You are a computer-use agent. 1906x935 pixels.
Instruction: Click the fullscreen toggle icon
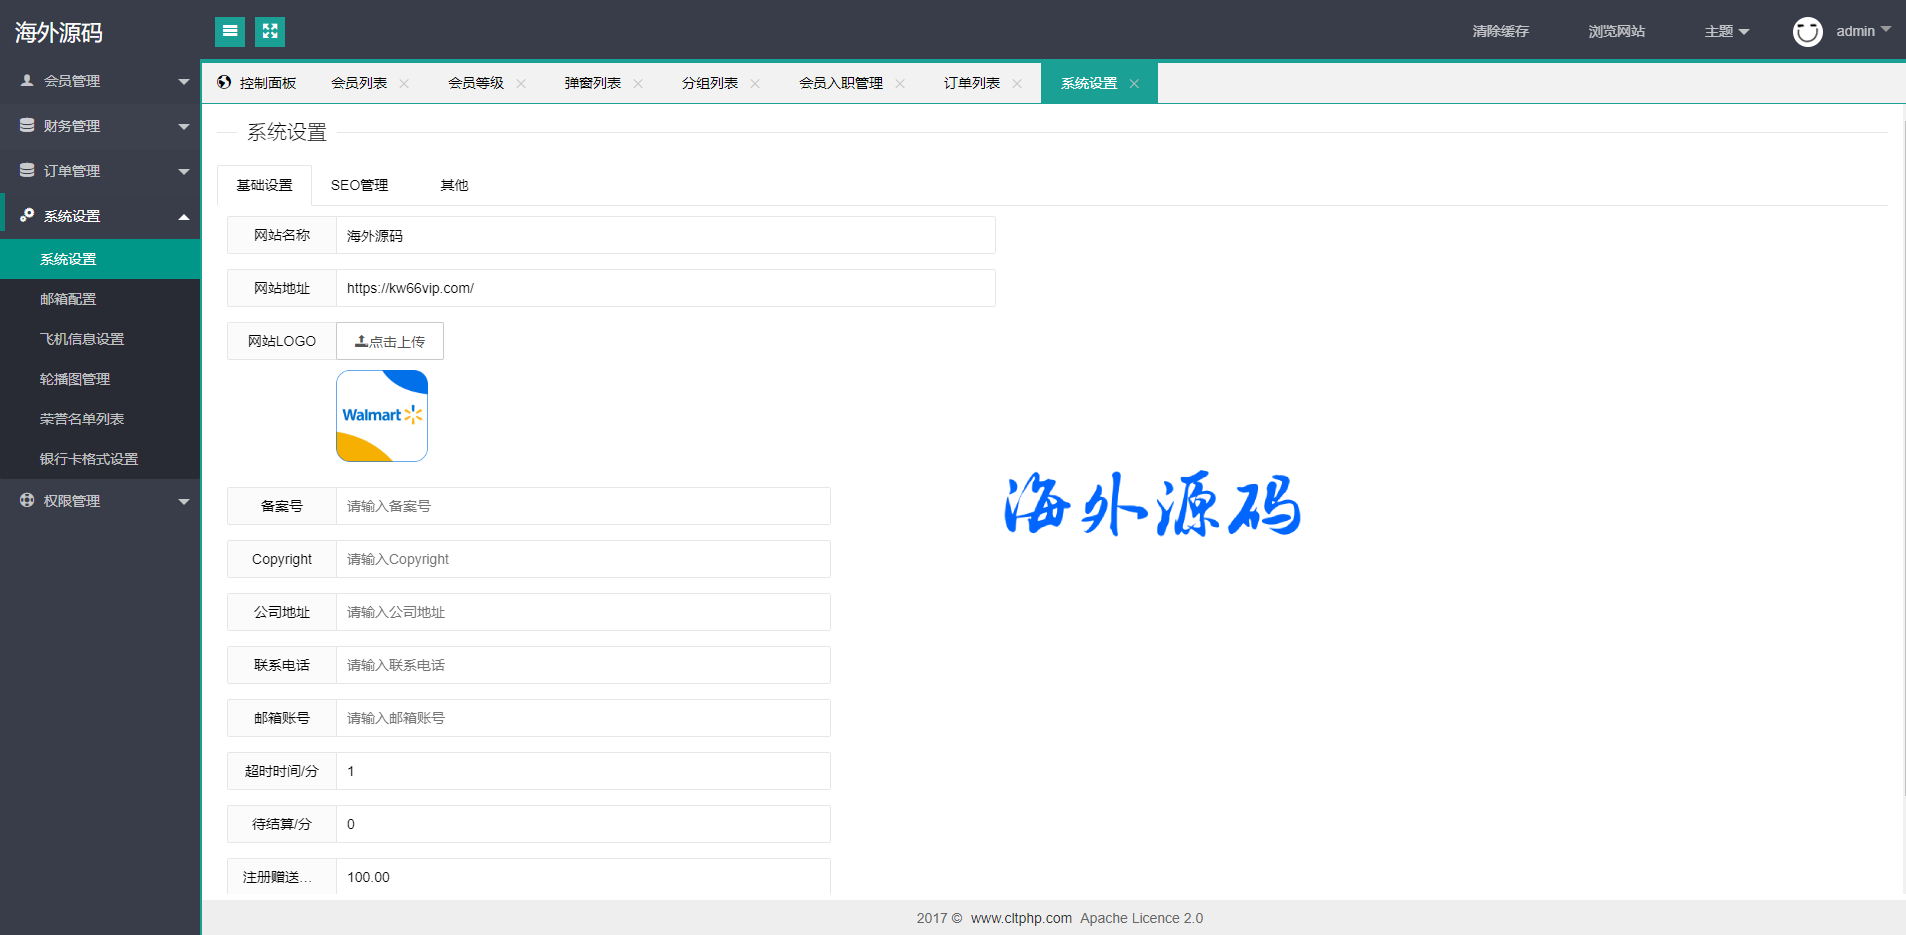pyautogui.click(x=270, y=32)
